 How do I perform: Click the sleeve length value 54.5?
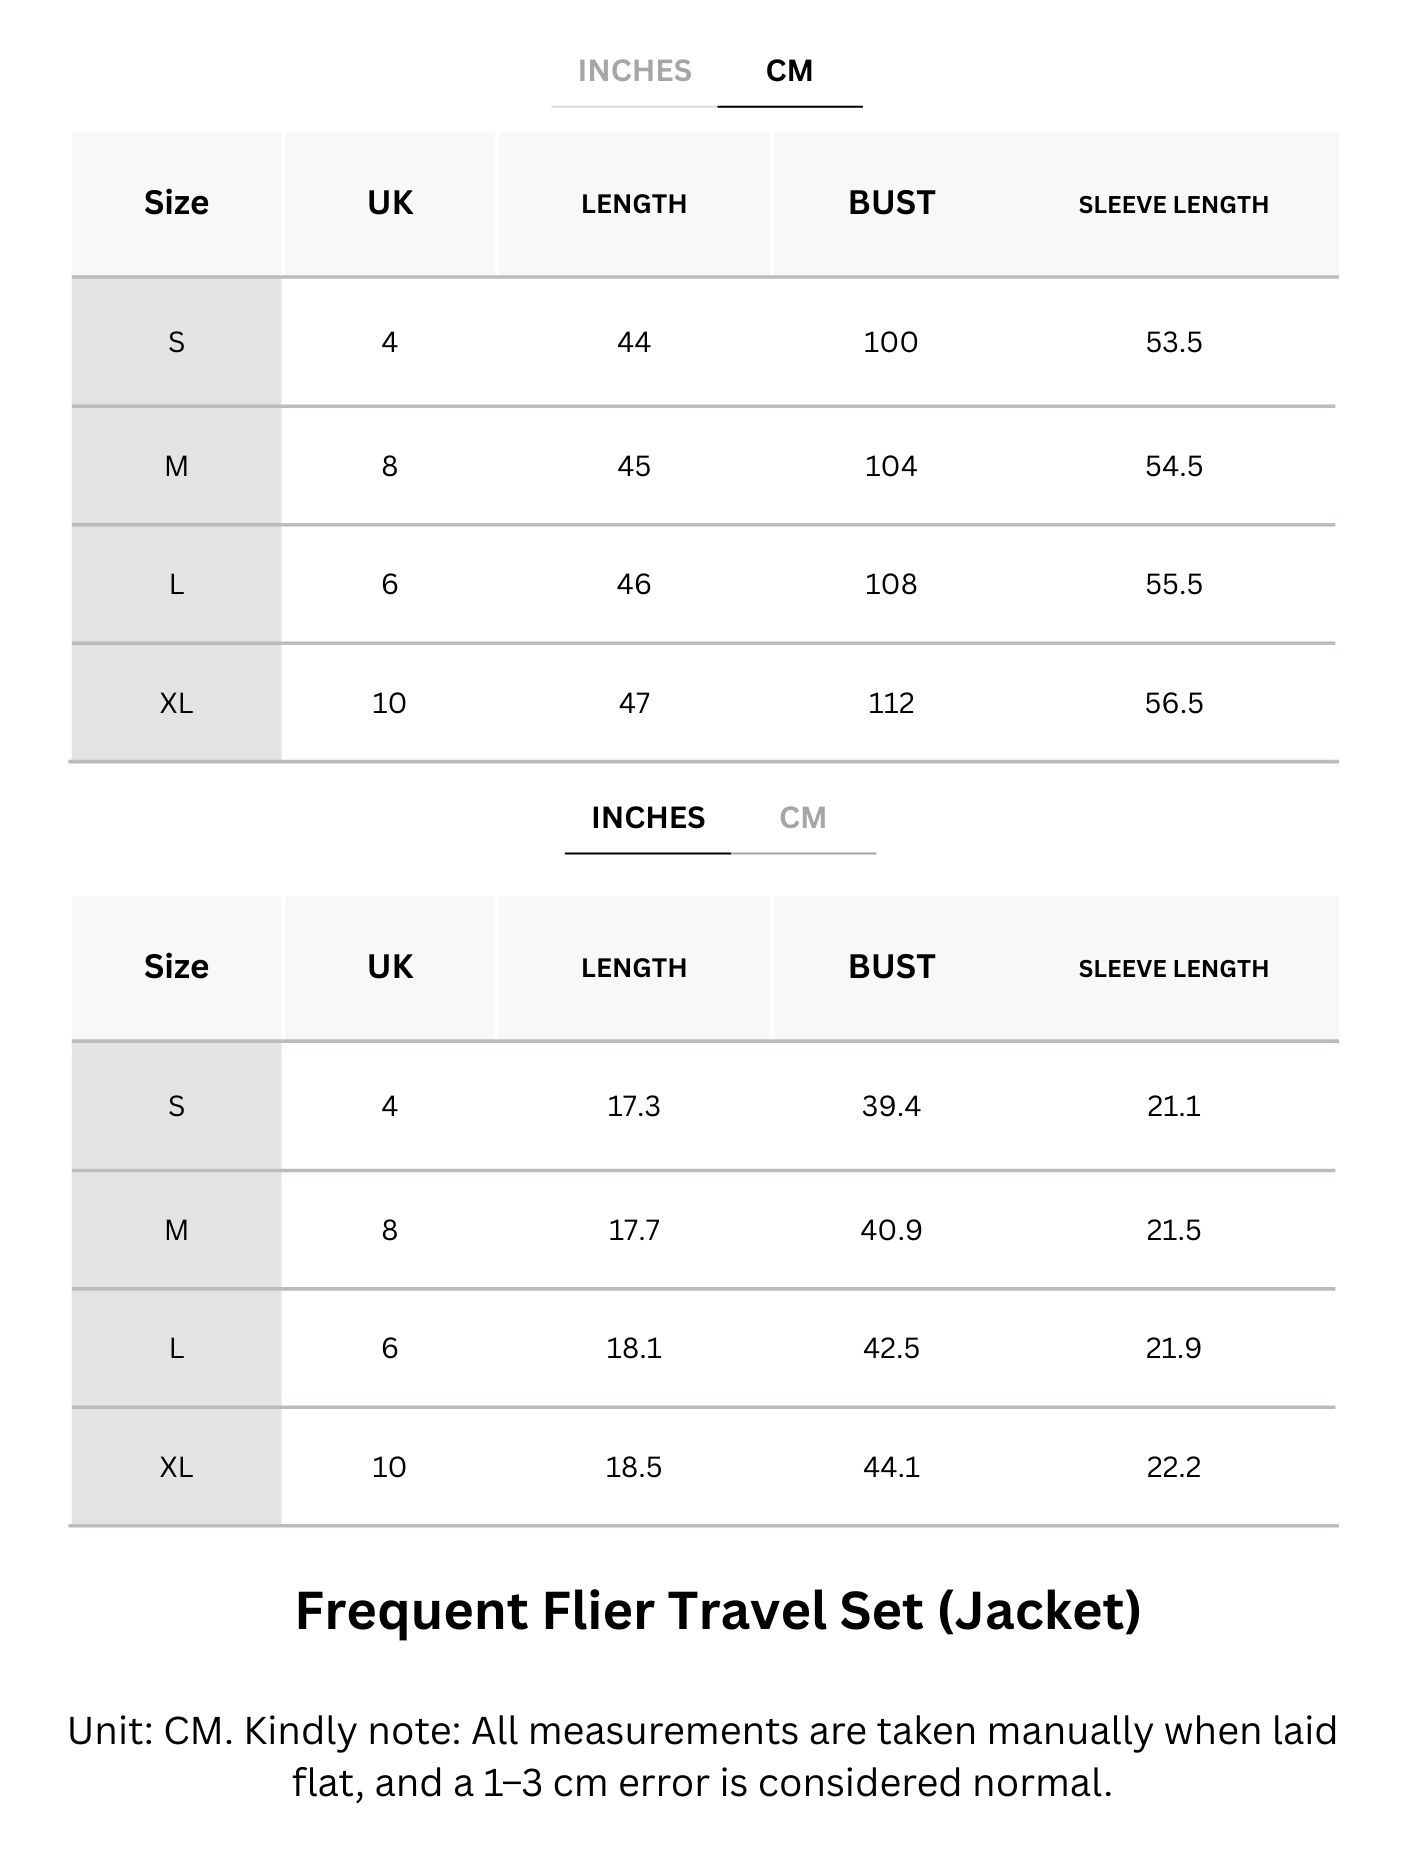pos(1173,466)
